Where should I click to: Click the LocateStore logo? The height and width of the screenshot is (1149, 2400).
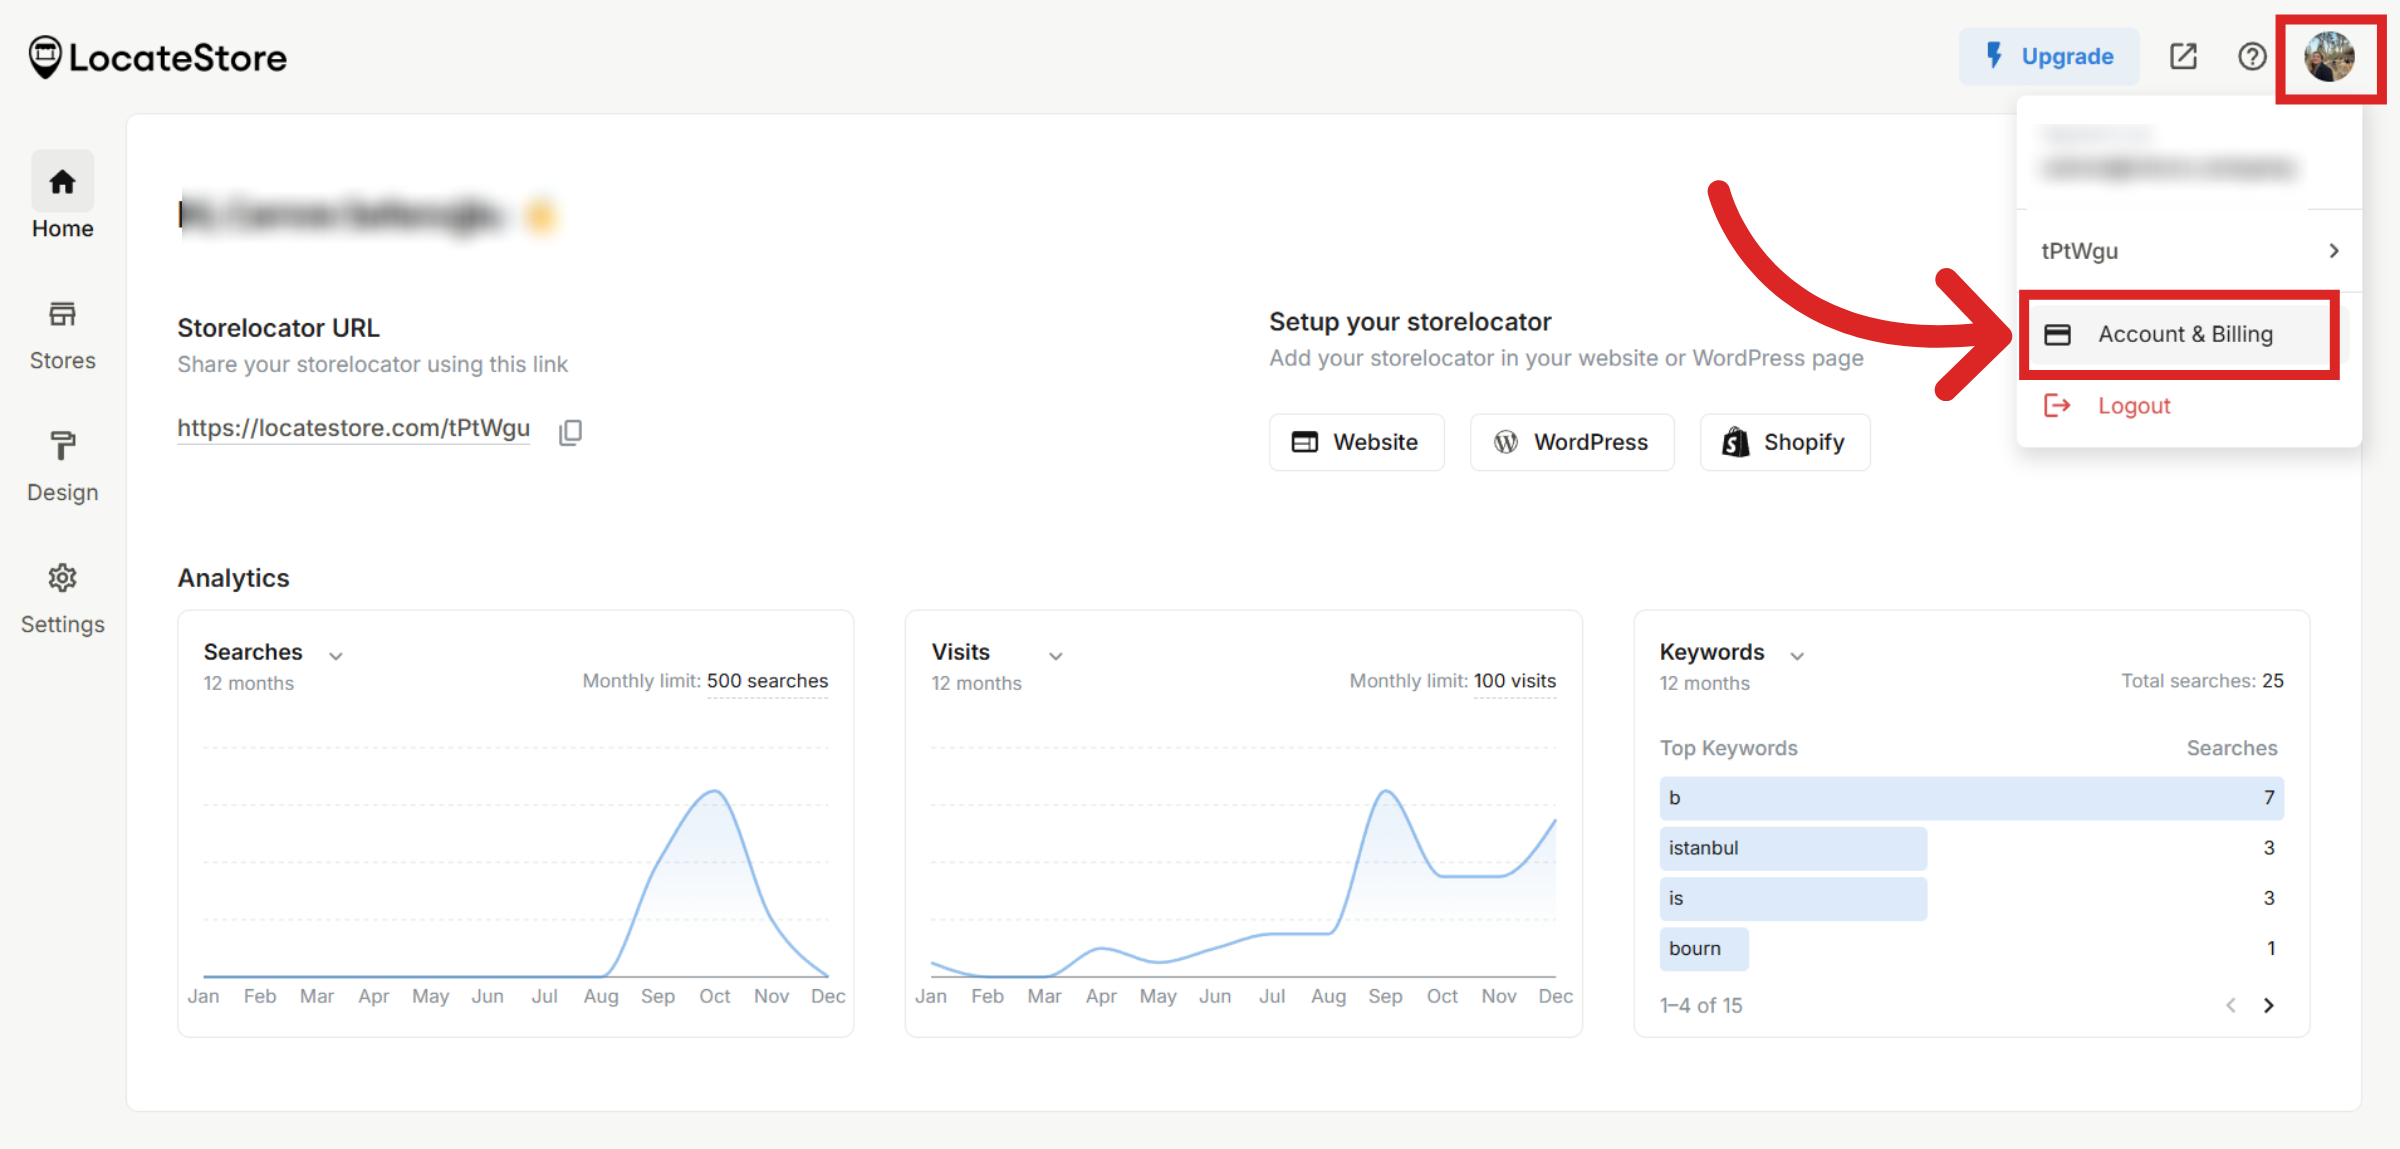pyautogui.click(x=158, y=57)
